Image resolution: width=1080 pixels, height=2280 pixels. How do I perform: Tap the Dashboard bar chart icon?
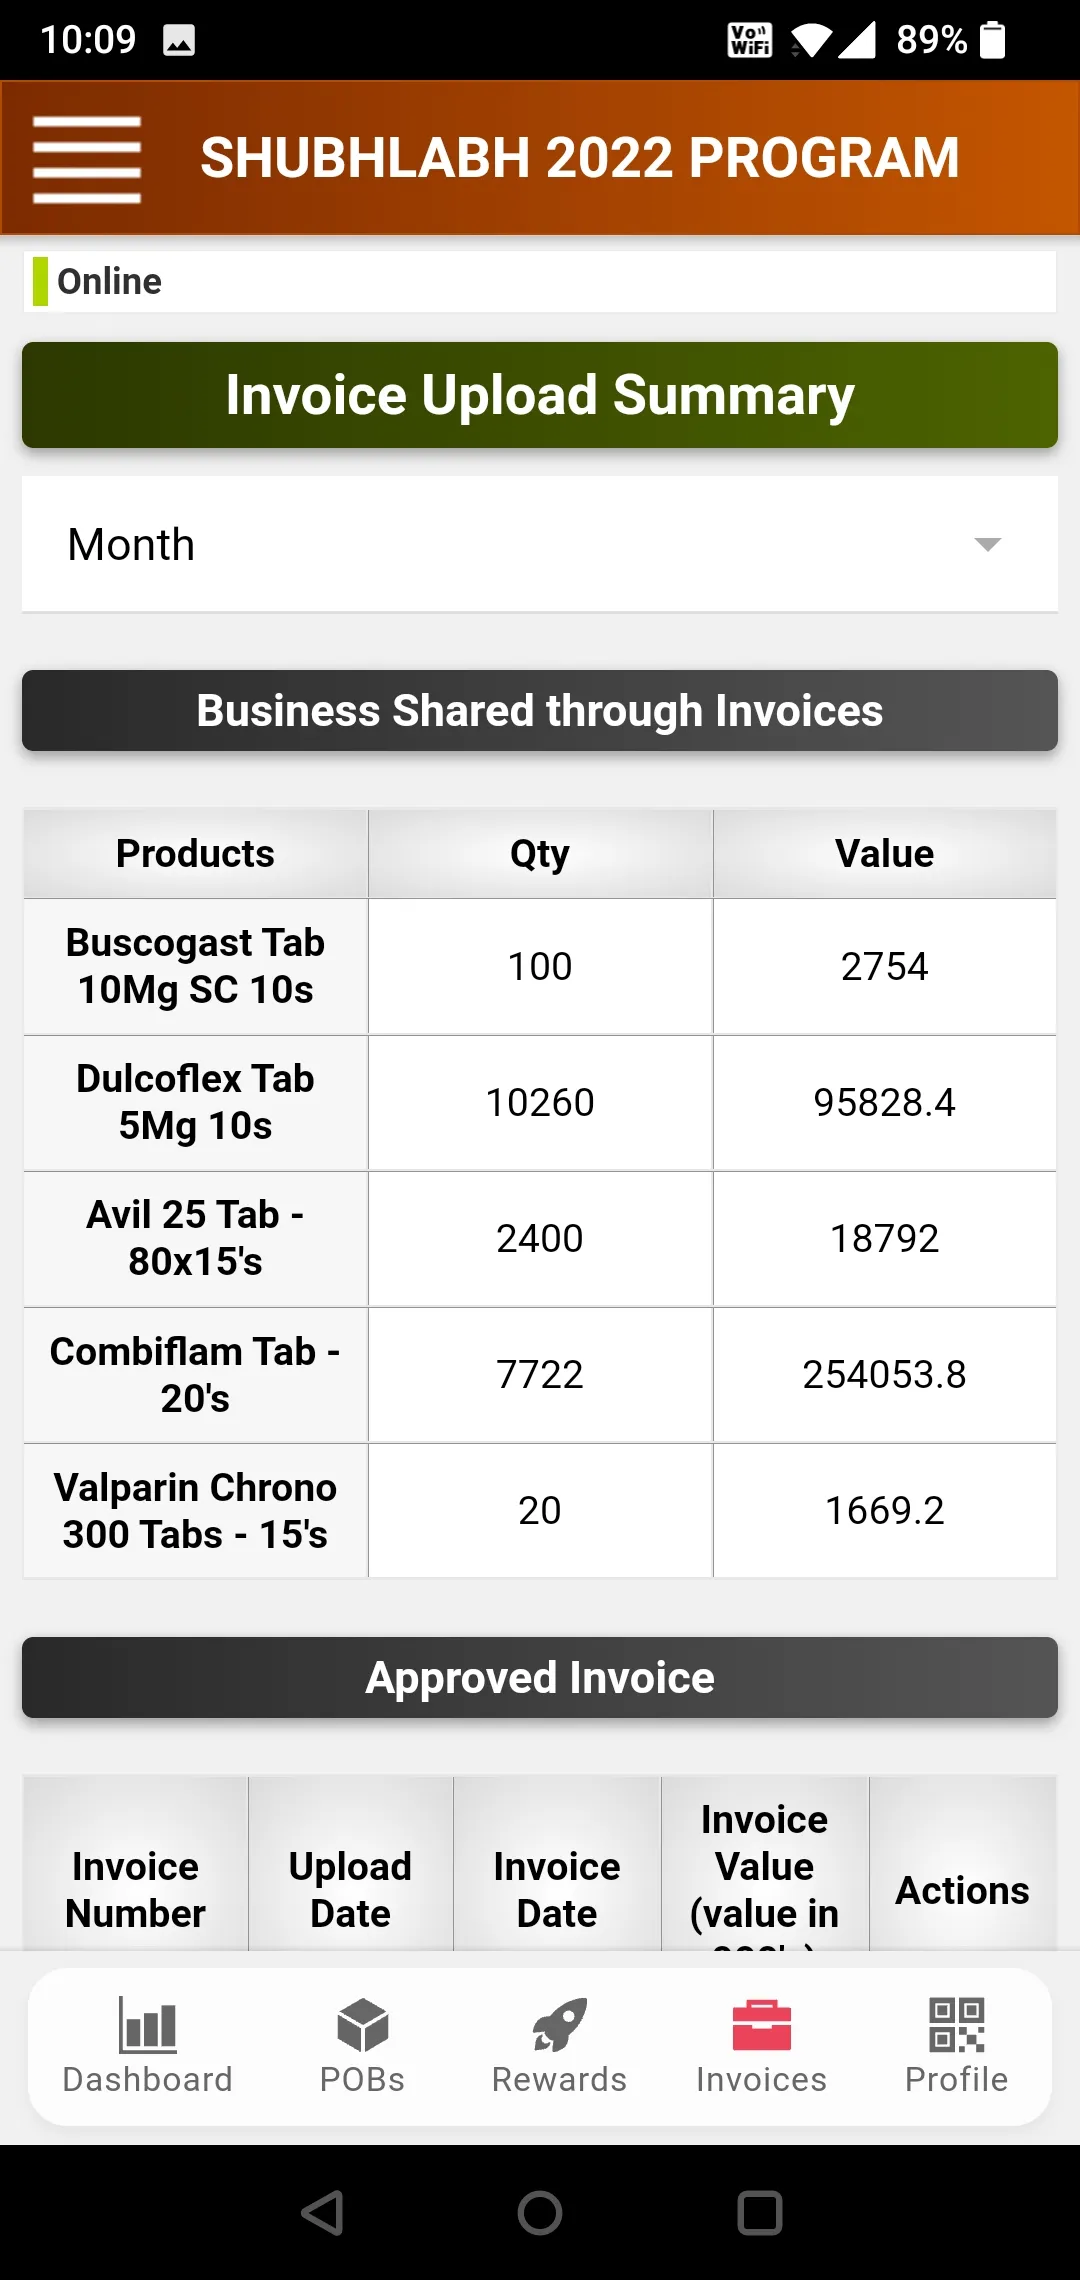pos(147,2024)
